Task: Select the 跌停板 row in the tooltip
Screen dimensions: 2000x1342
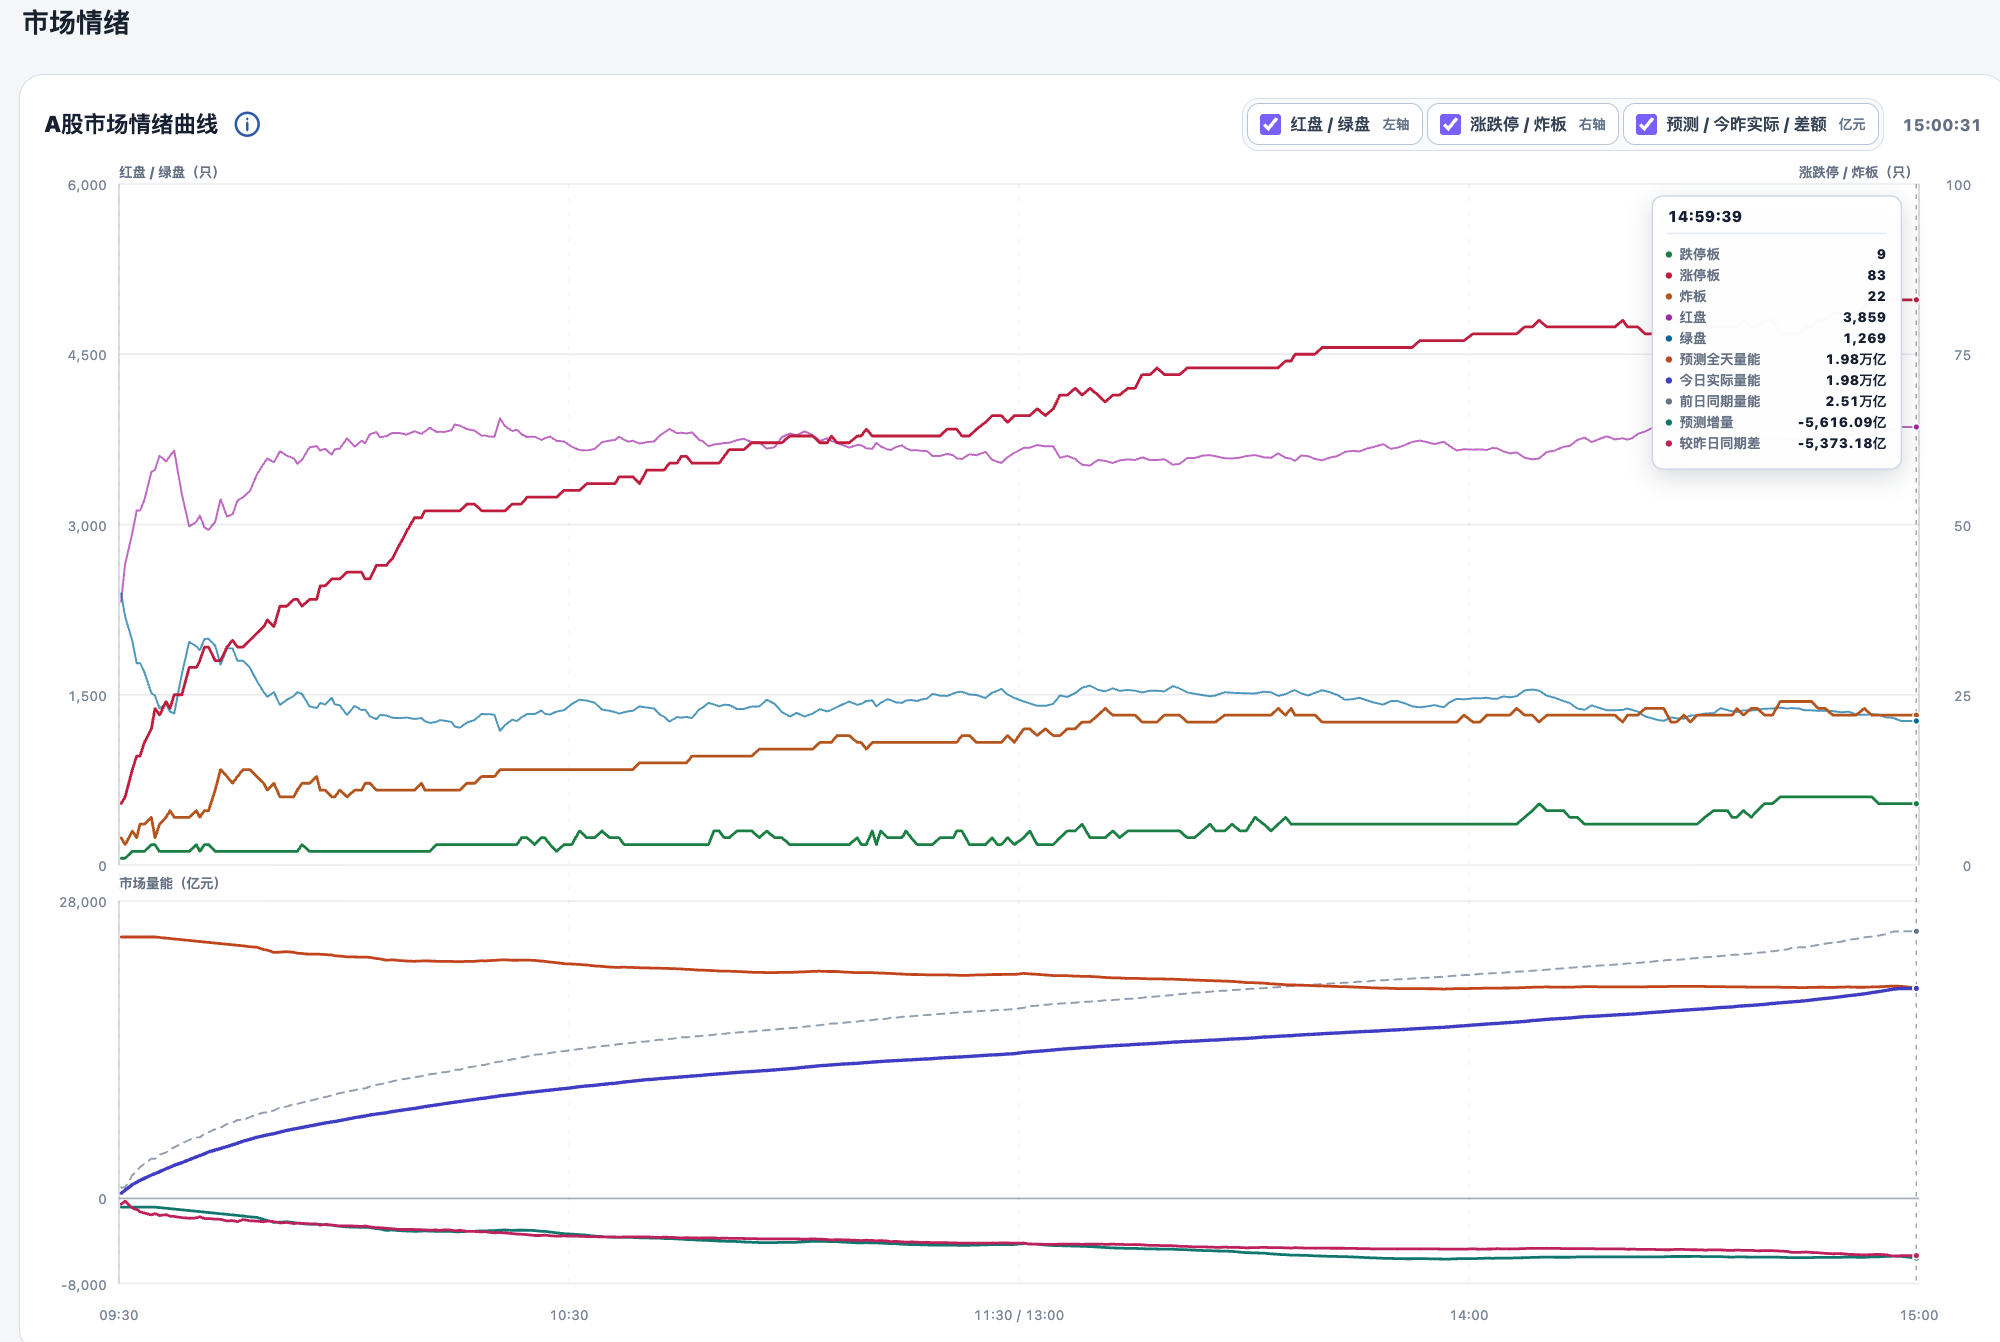Action: point(1776,254)
